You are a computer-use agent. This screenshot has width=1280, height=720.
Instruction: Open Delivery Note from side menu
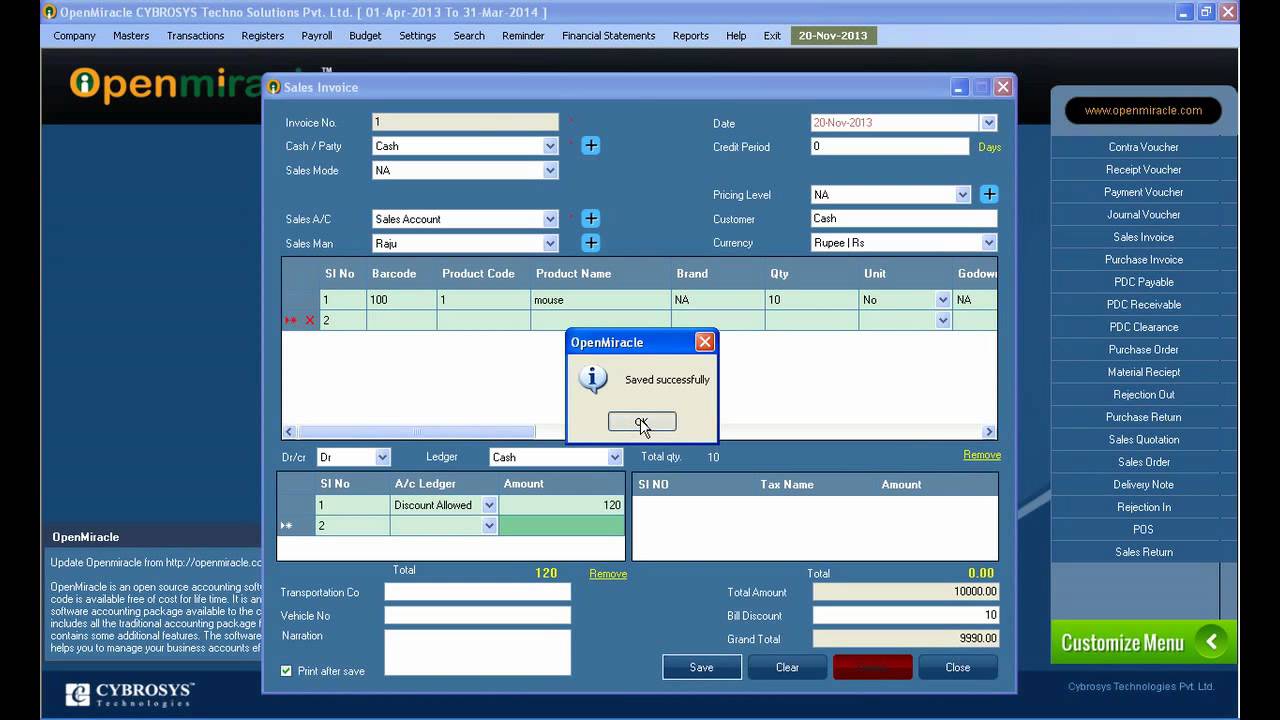1143,485
